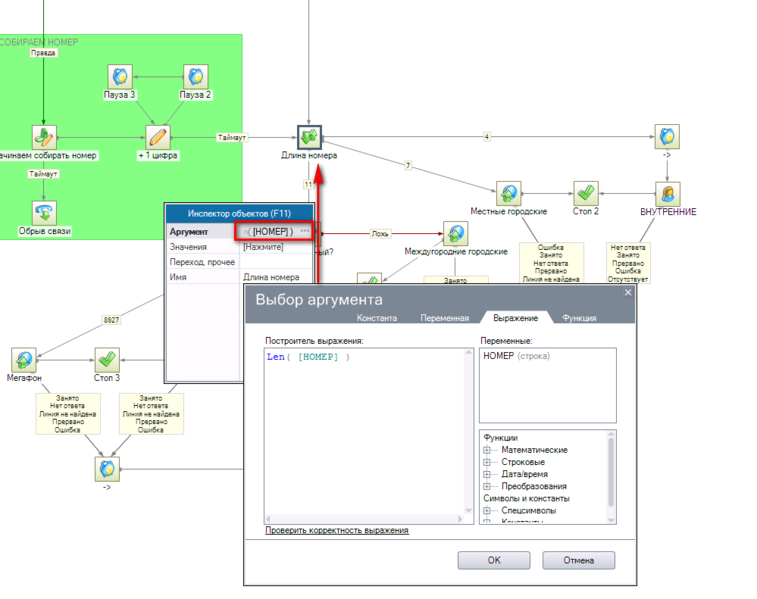
Task: Click the error note under Местные городские
Action: click(x=551, y=263)
